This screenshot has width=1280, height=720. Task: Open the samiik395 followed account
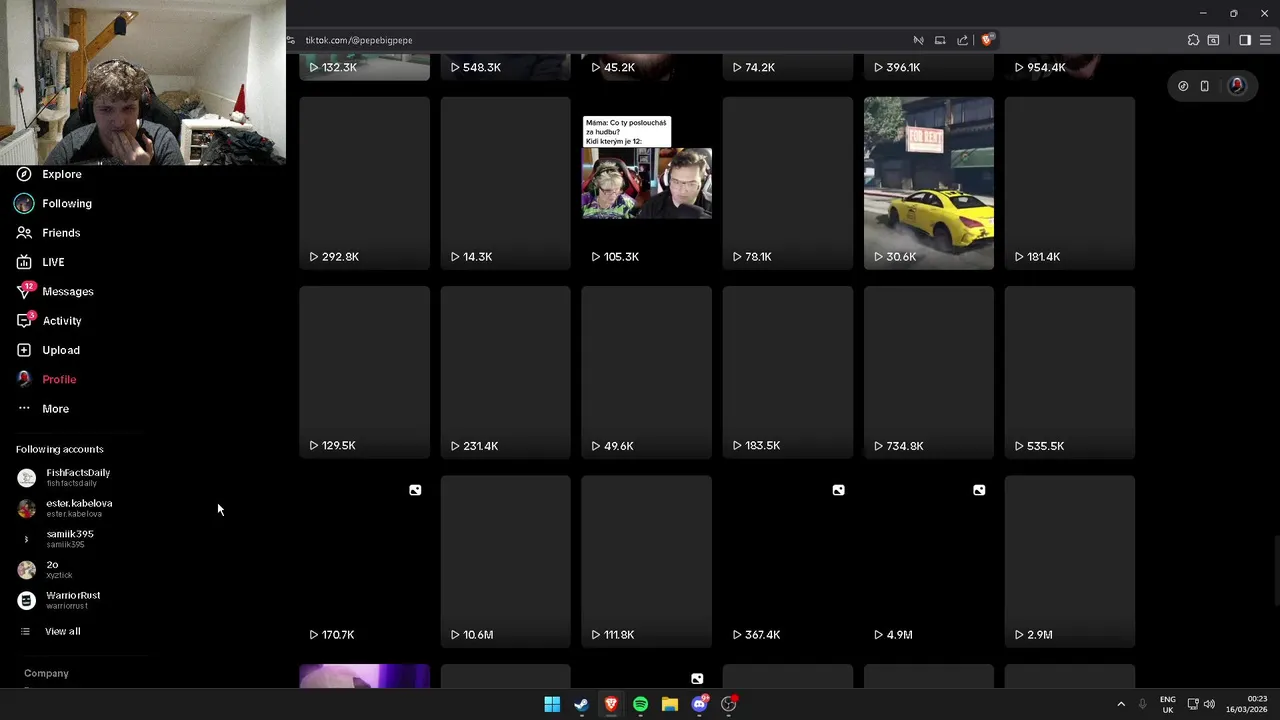70,538
